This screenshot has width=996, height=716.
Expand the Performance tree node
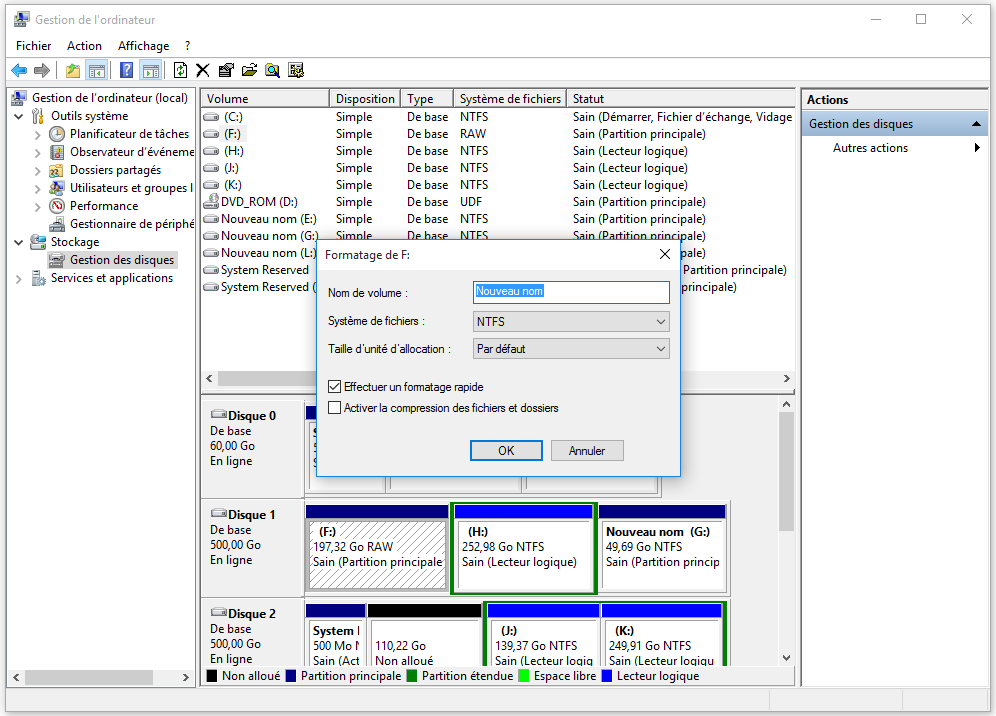[x=37, y=206]
